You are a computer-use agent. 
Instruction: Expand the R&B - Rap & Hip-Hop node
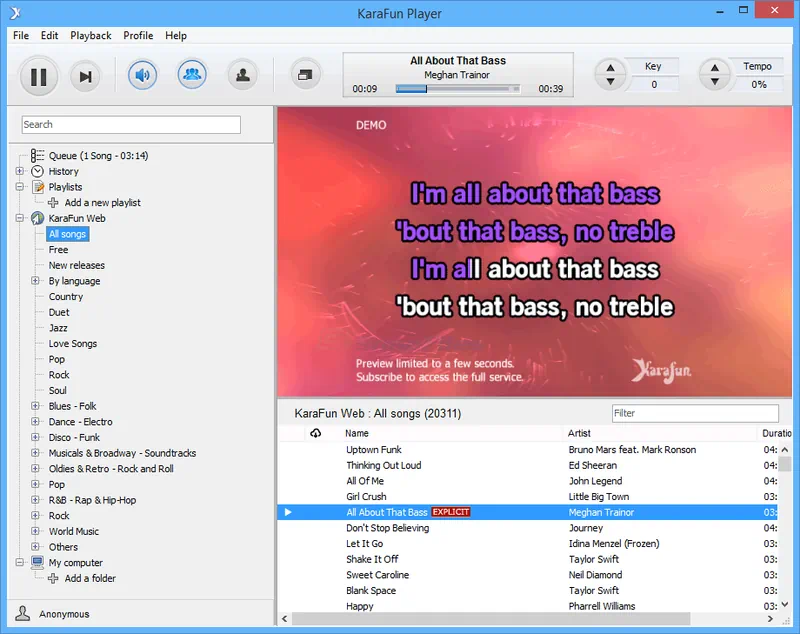(35, 500)
